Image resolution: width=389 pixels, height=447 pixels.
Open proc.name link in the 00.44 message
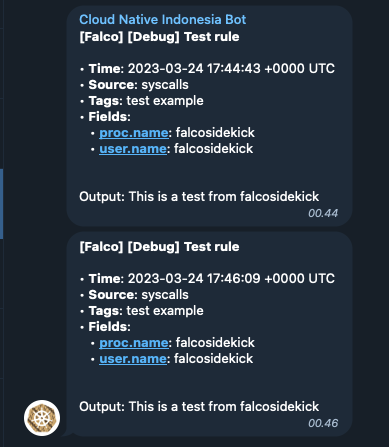click(x=134, y=133)
